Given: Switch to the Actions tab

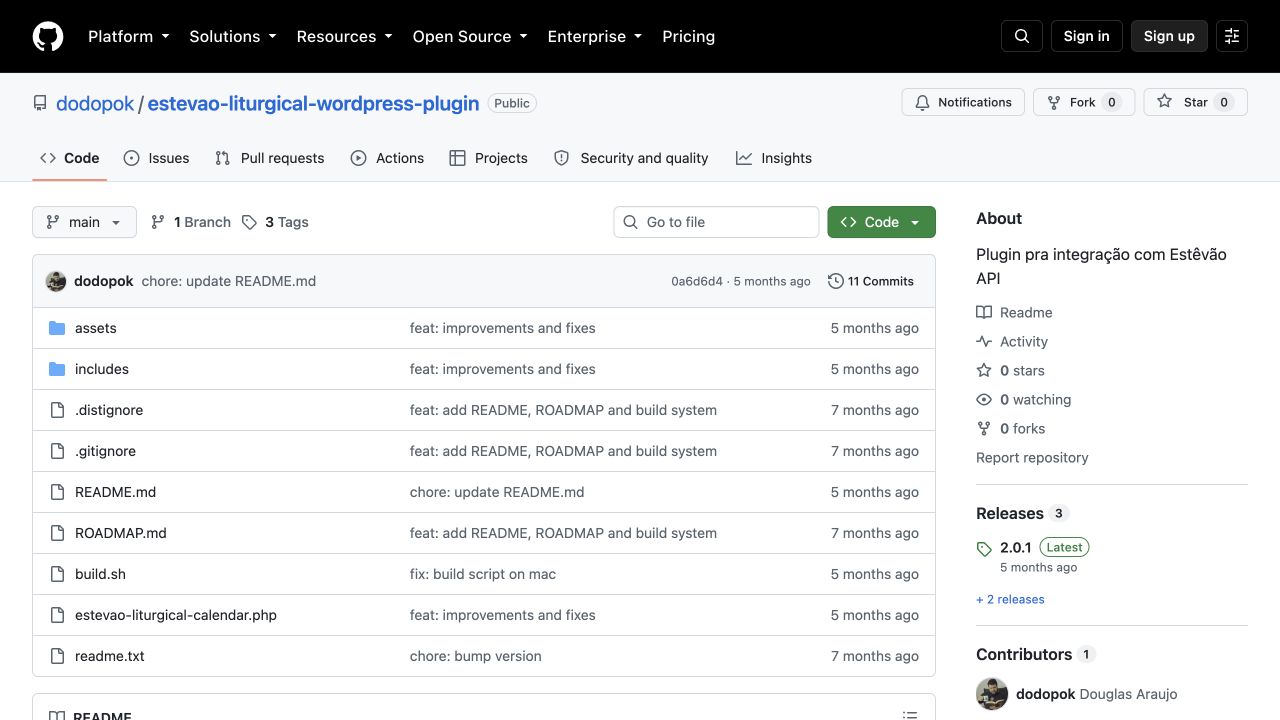Looking at the screenshot, I should coord(387,158).
